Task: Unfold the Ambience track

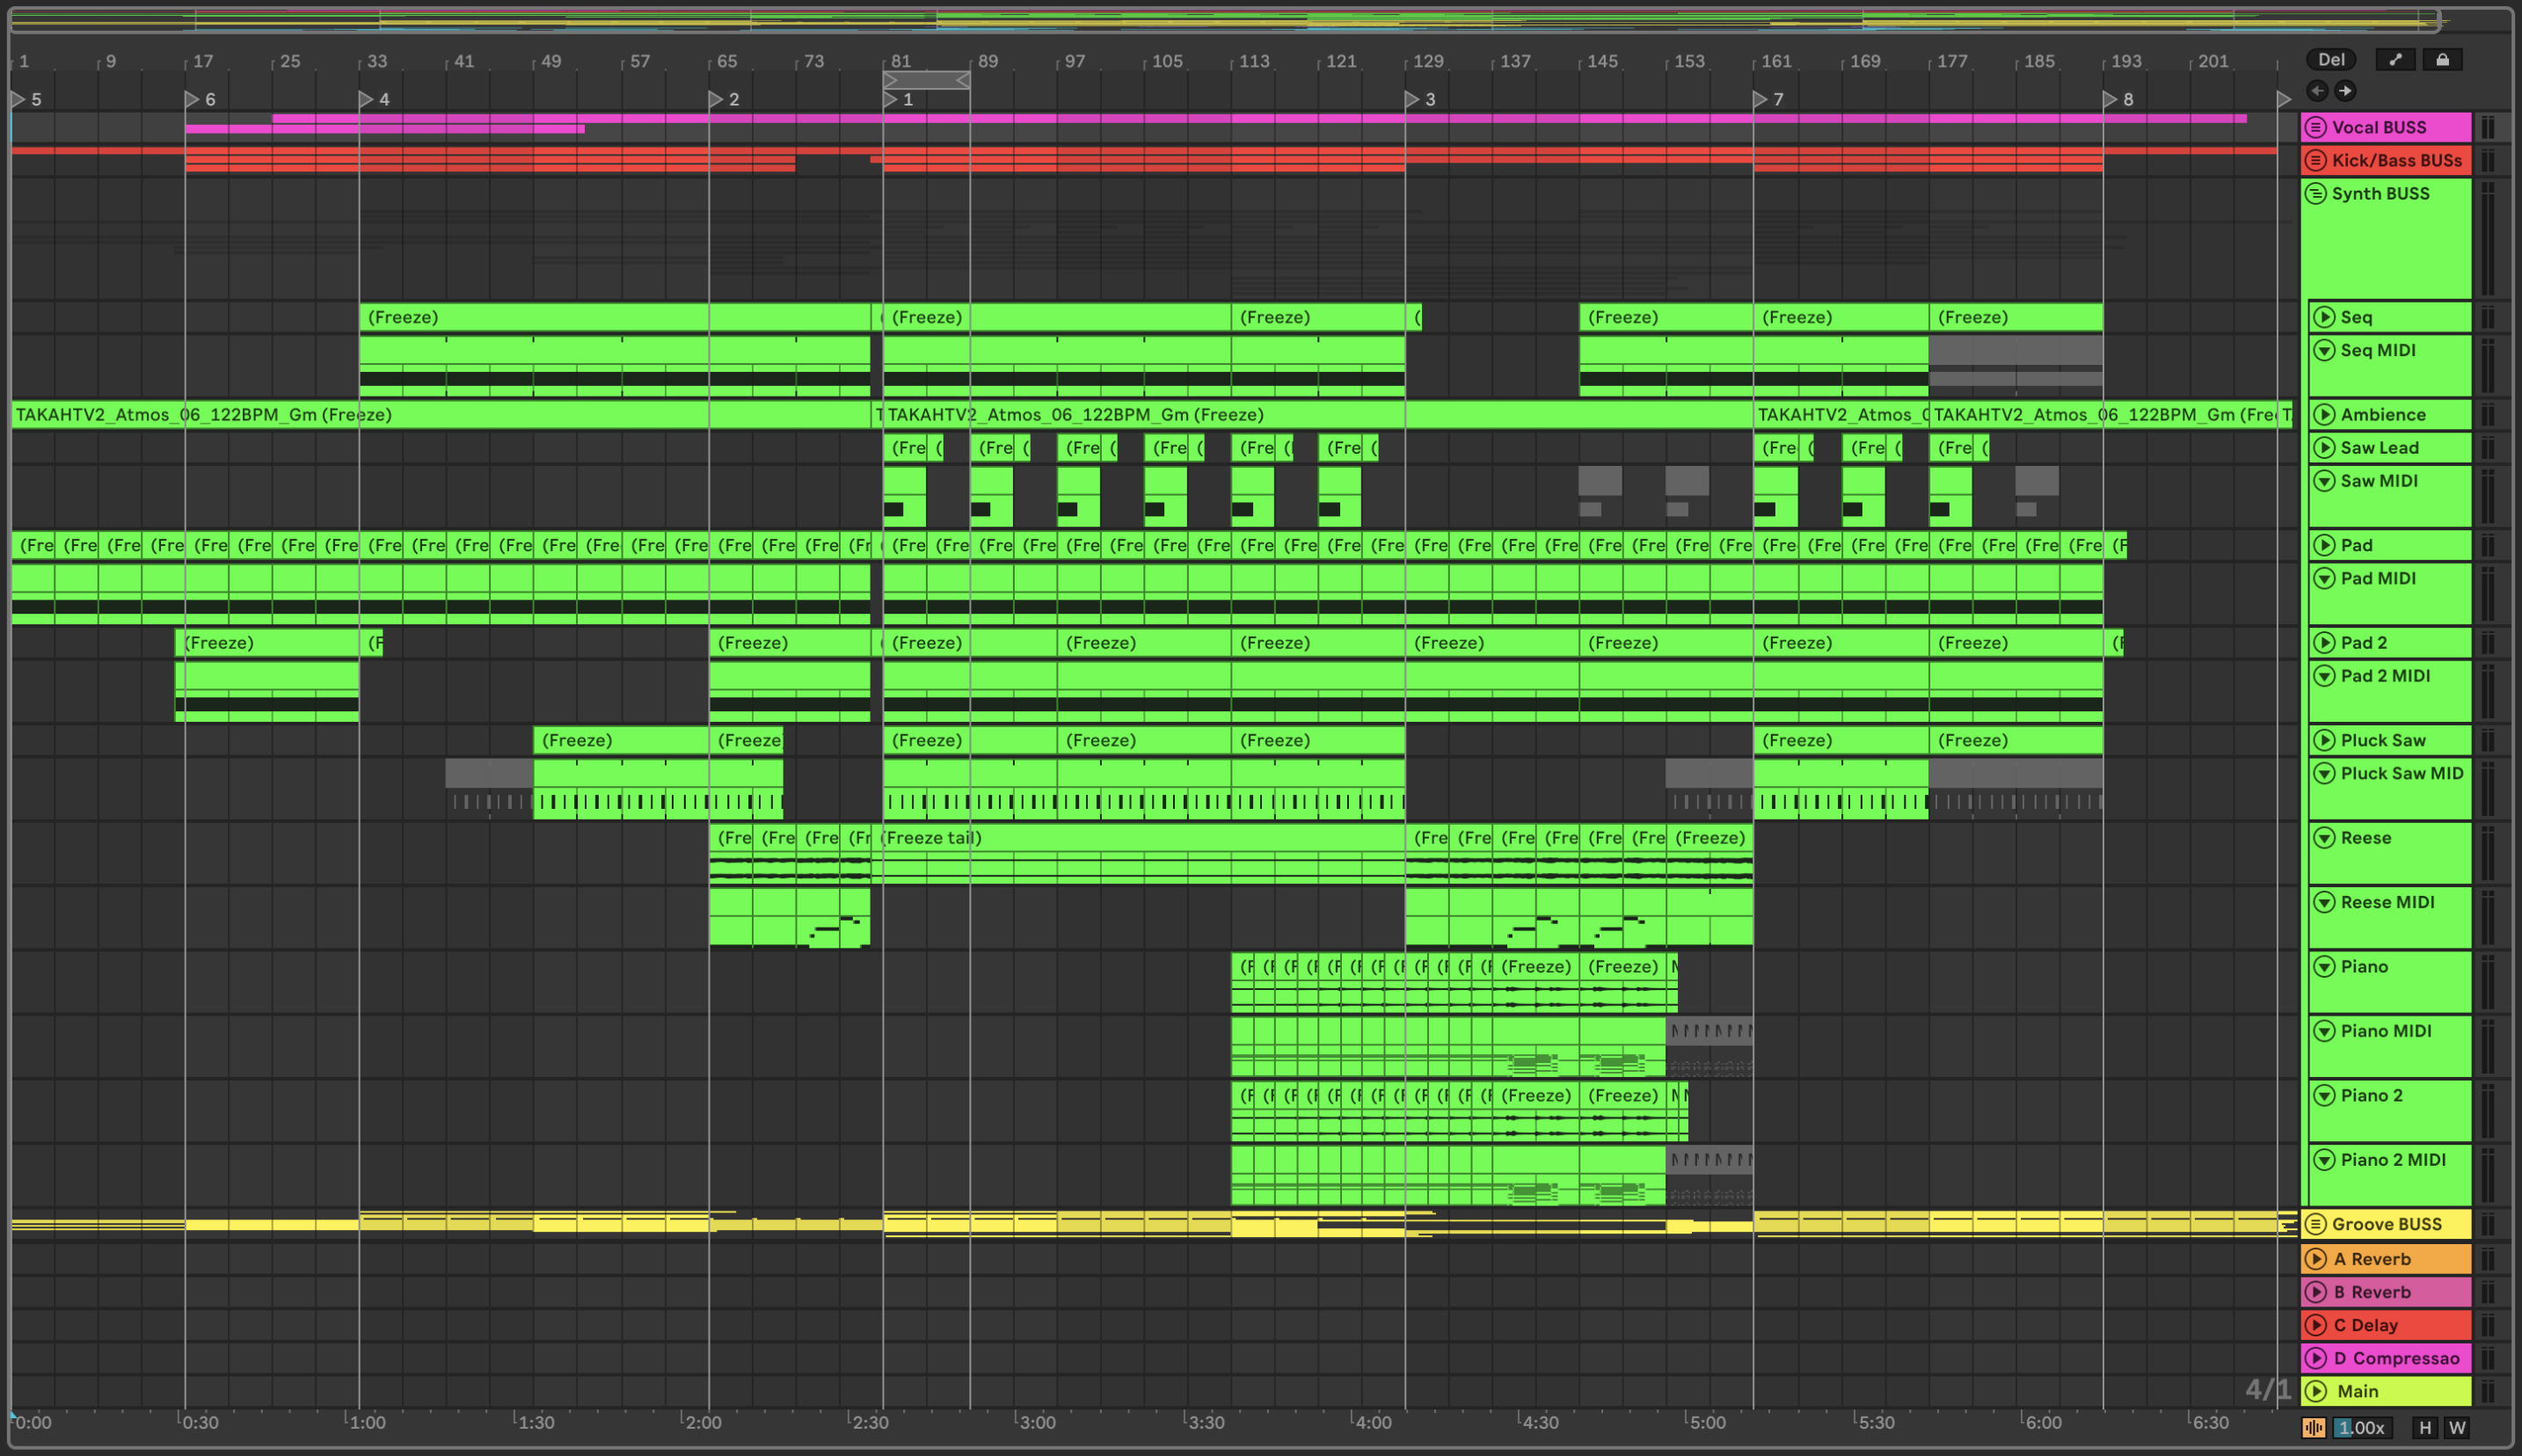Action: [x=2324, y=415]
